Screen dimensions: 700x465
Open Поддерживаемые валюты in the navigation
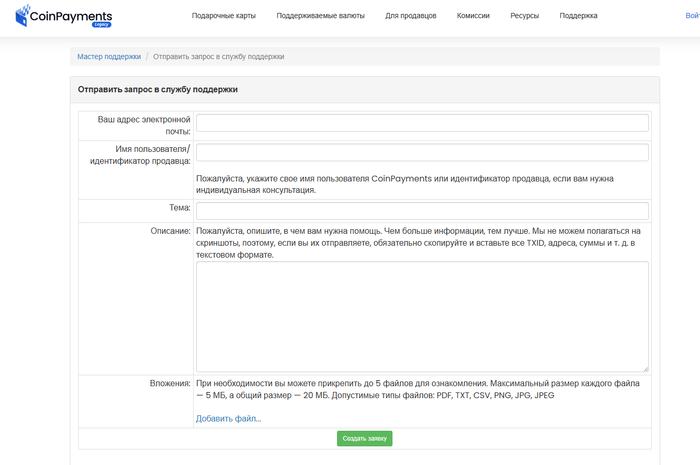[321, 16]
